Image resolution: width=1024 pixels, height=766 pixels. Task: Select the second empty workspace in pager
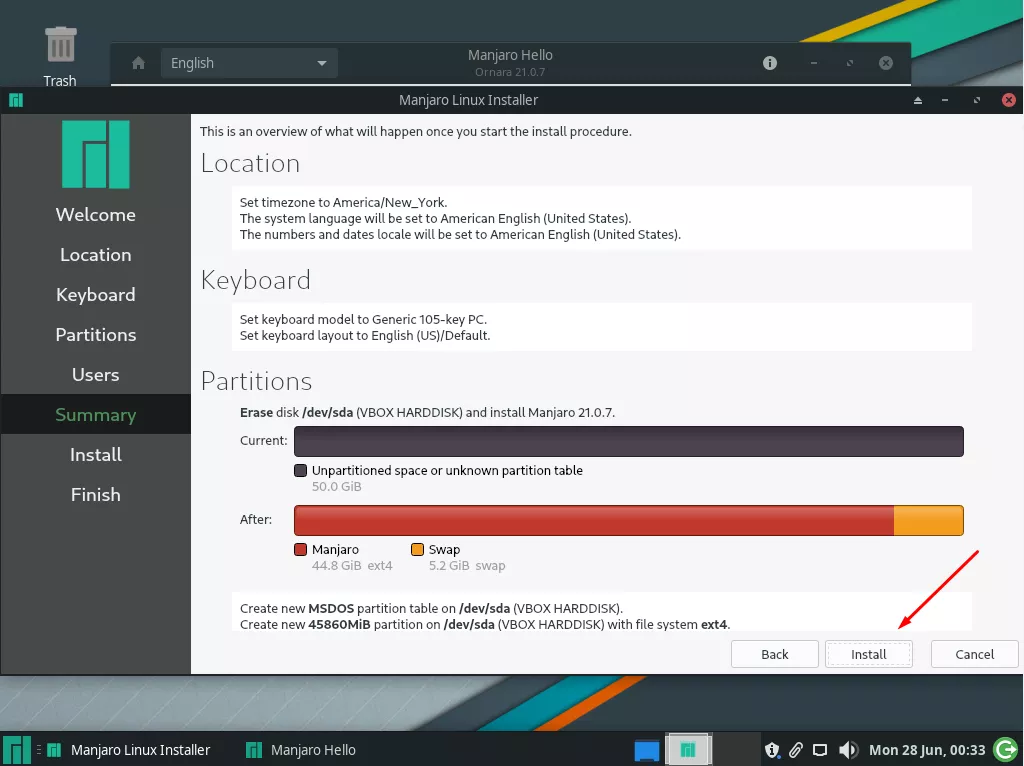[x=735, y=750]
